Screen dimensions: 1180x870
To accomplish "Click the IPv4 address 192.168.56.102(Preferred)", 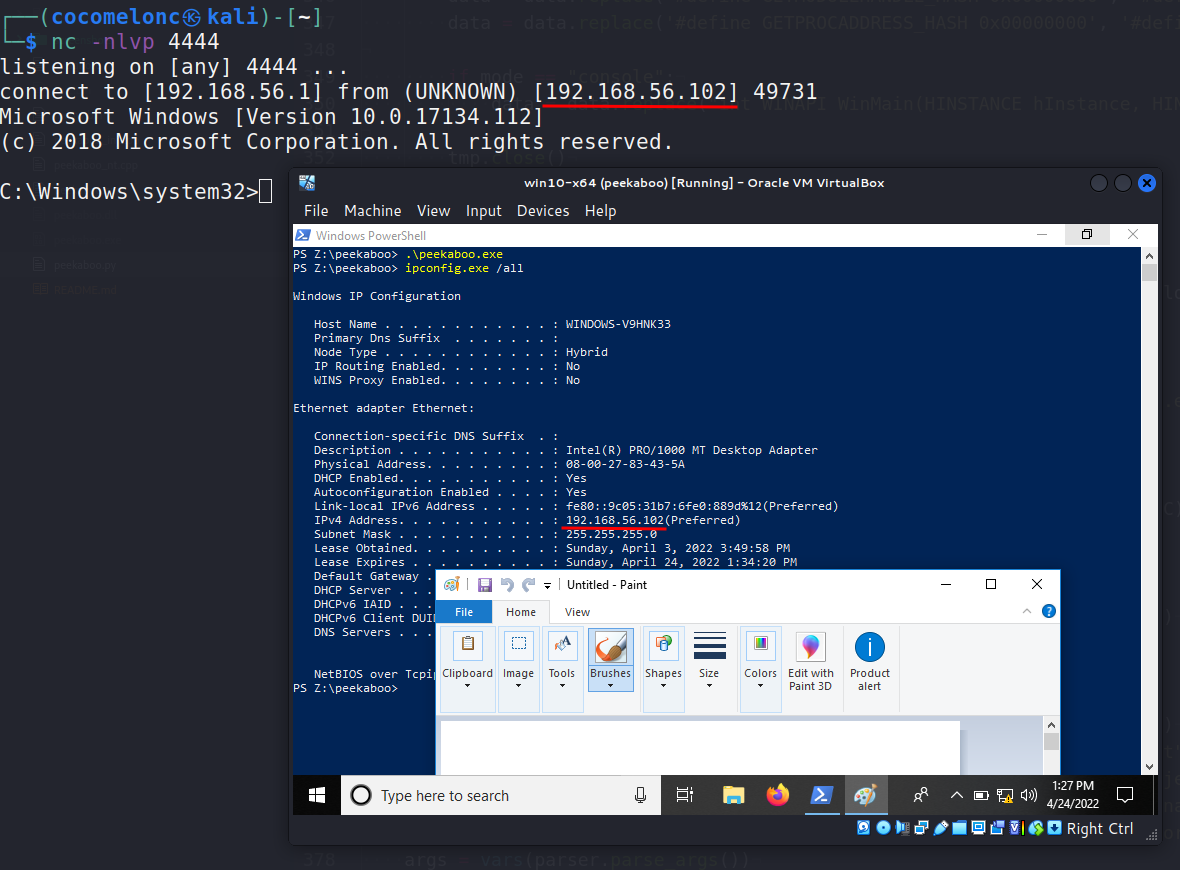I will click(x=652, y=520).
